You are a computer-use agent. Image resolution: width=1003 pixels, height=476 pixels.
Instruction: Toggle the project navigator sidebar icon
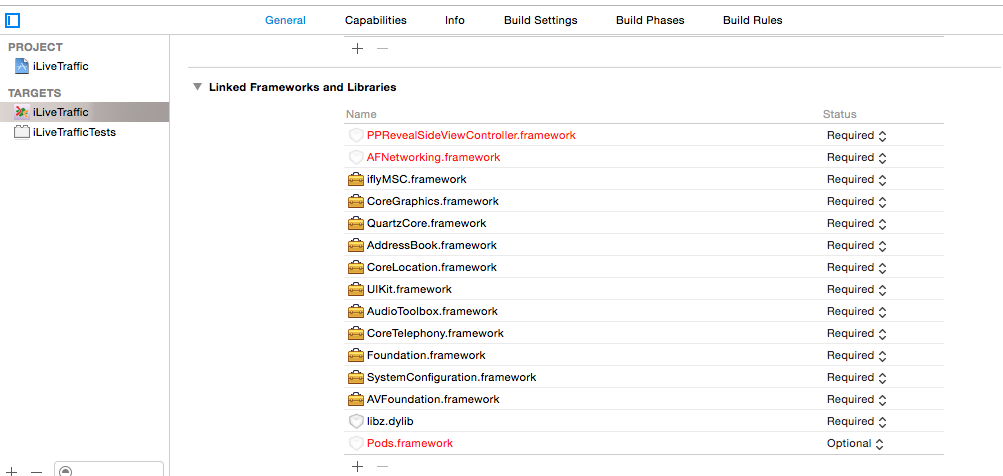13,20
